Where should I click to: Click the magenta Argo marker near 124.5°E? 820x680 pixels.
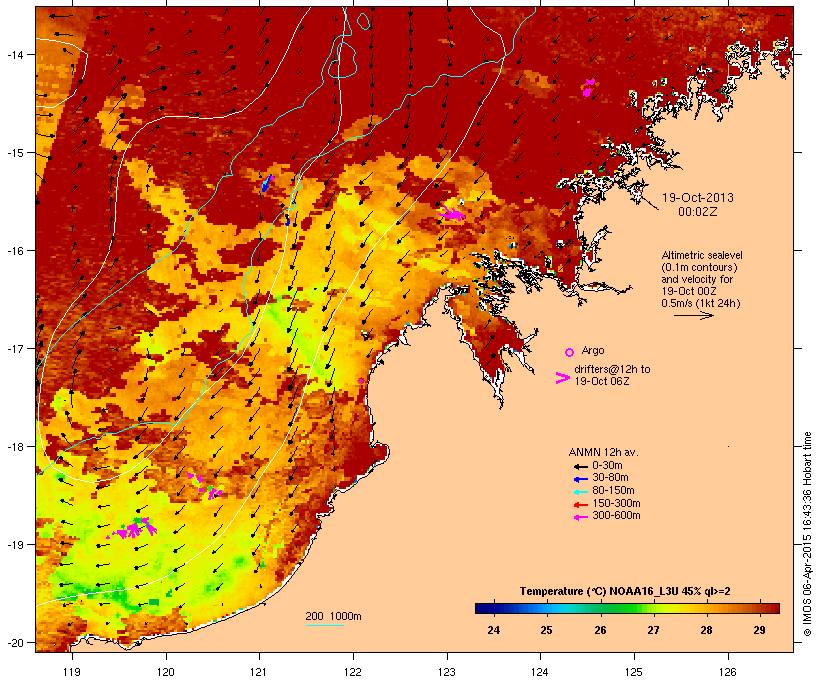click(x=588, y=88)
